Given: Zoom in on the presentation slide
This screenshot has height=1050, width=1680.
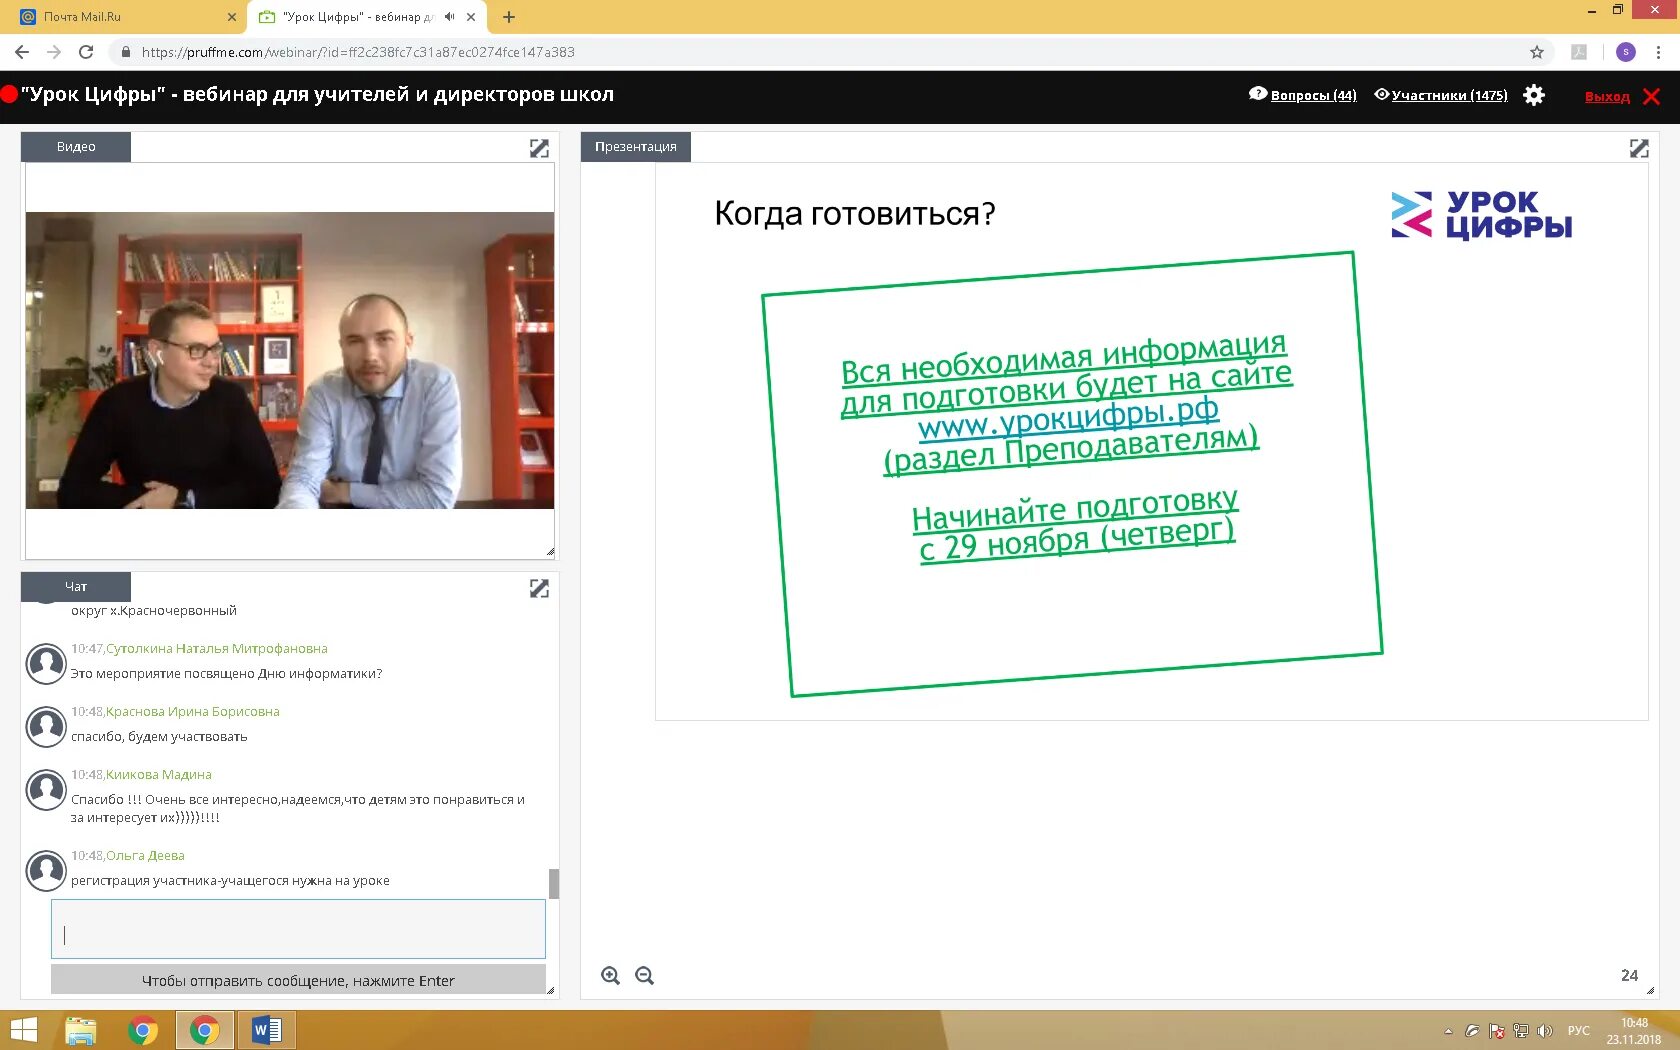Looking at the screenshot, I should 610,976.
